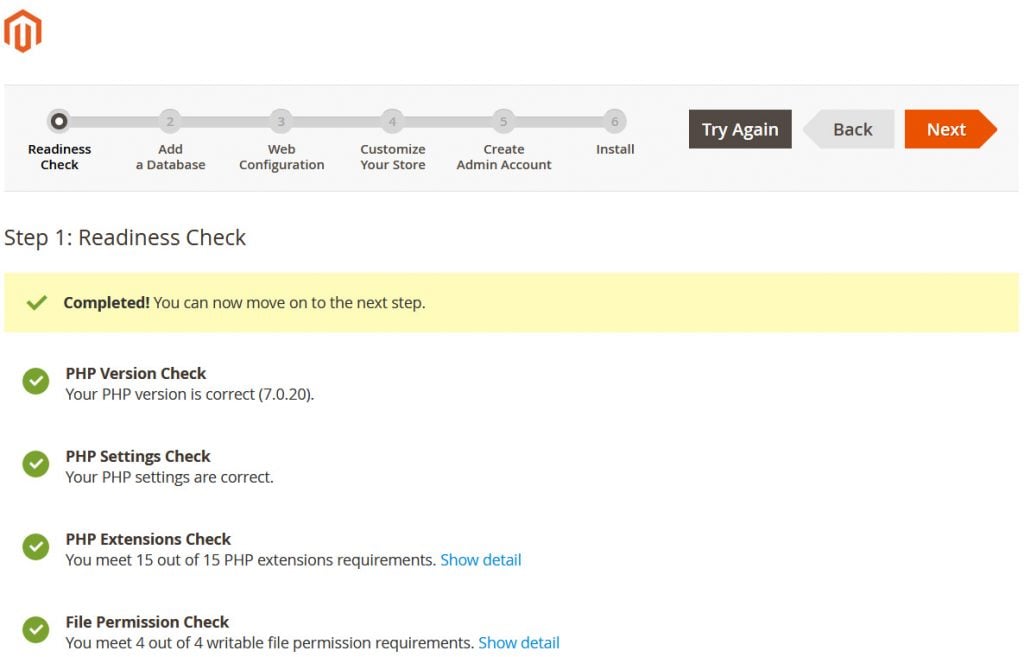Viewport: 1024px width, 657px height.
Task: Click the PHP Settings Check green checkmark
Action: 36,464
